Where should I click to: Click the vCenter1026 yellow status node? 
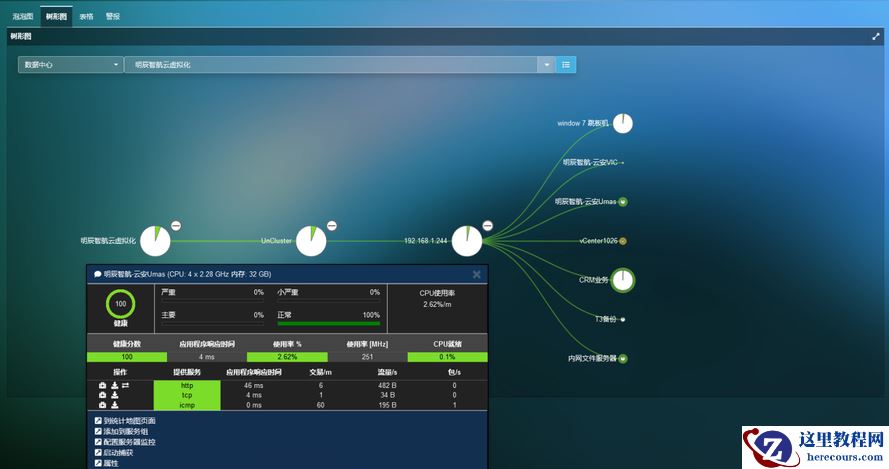click(623, 241)
